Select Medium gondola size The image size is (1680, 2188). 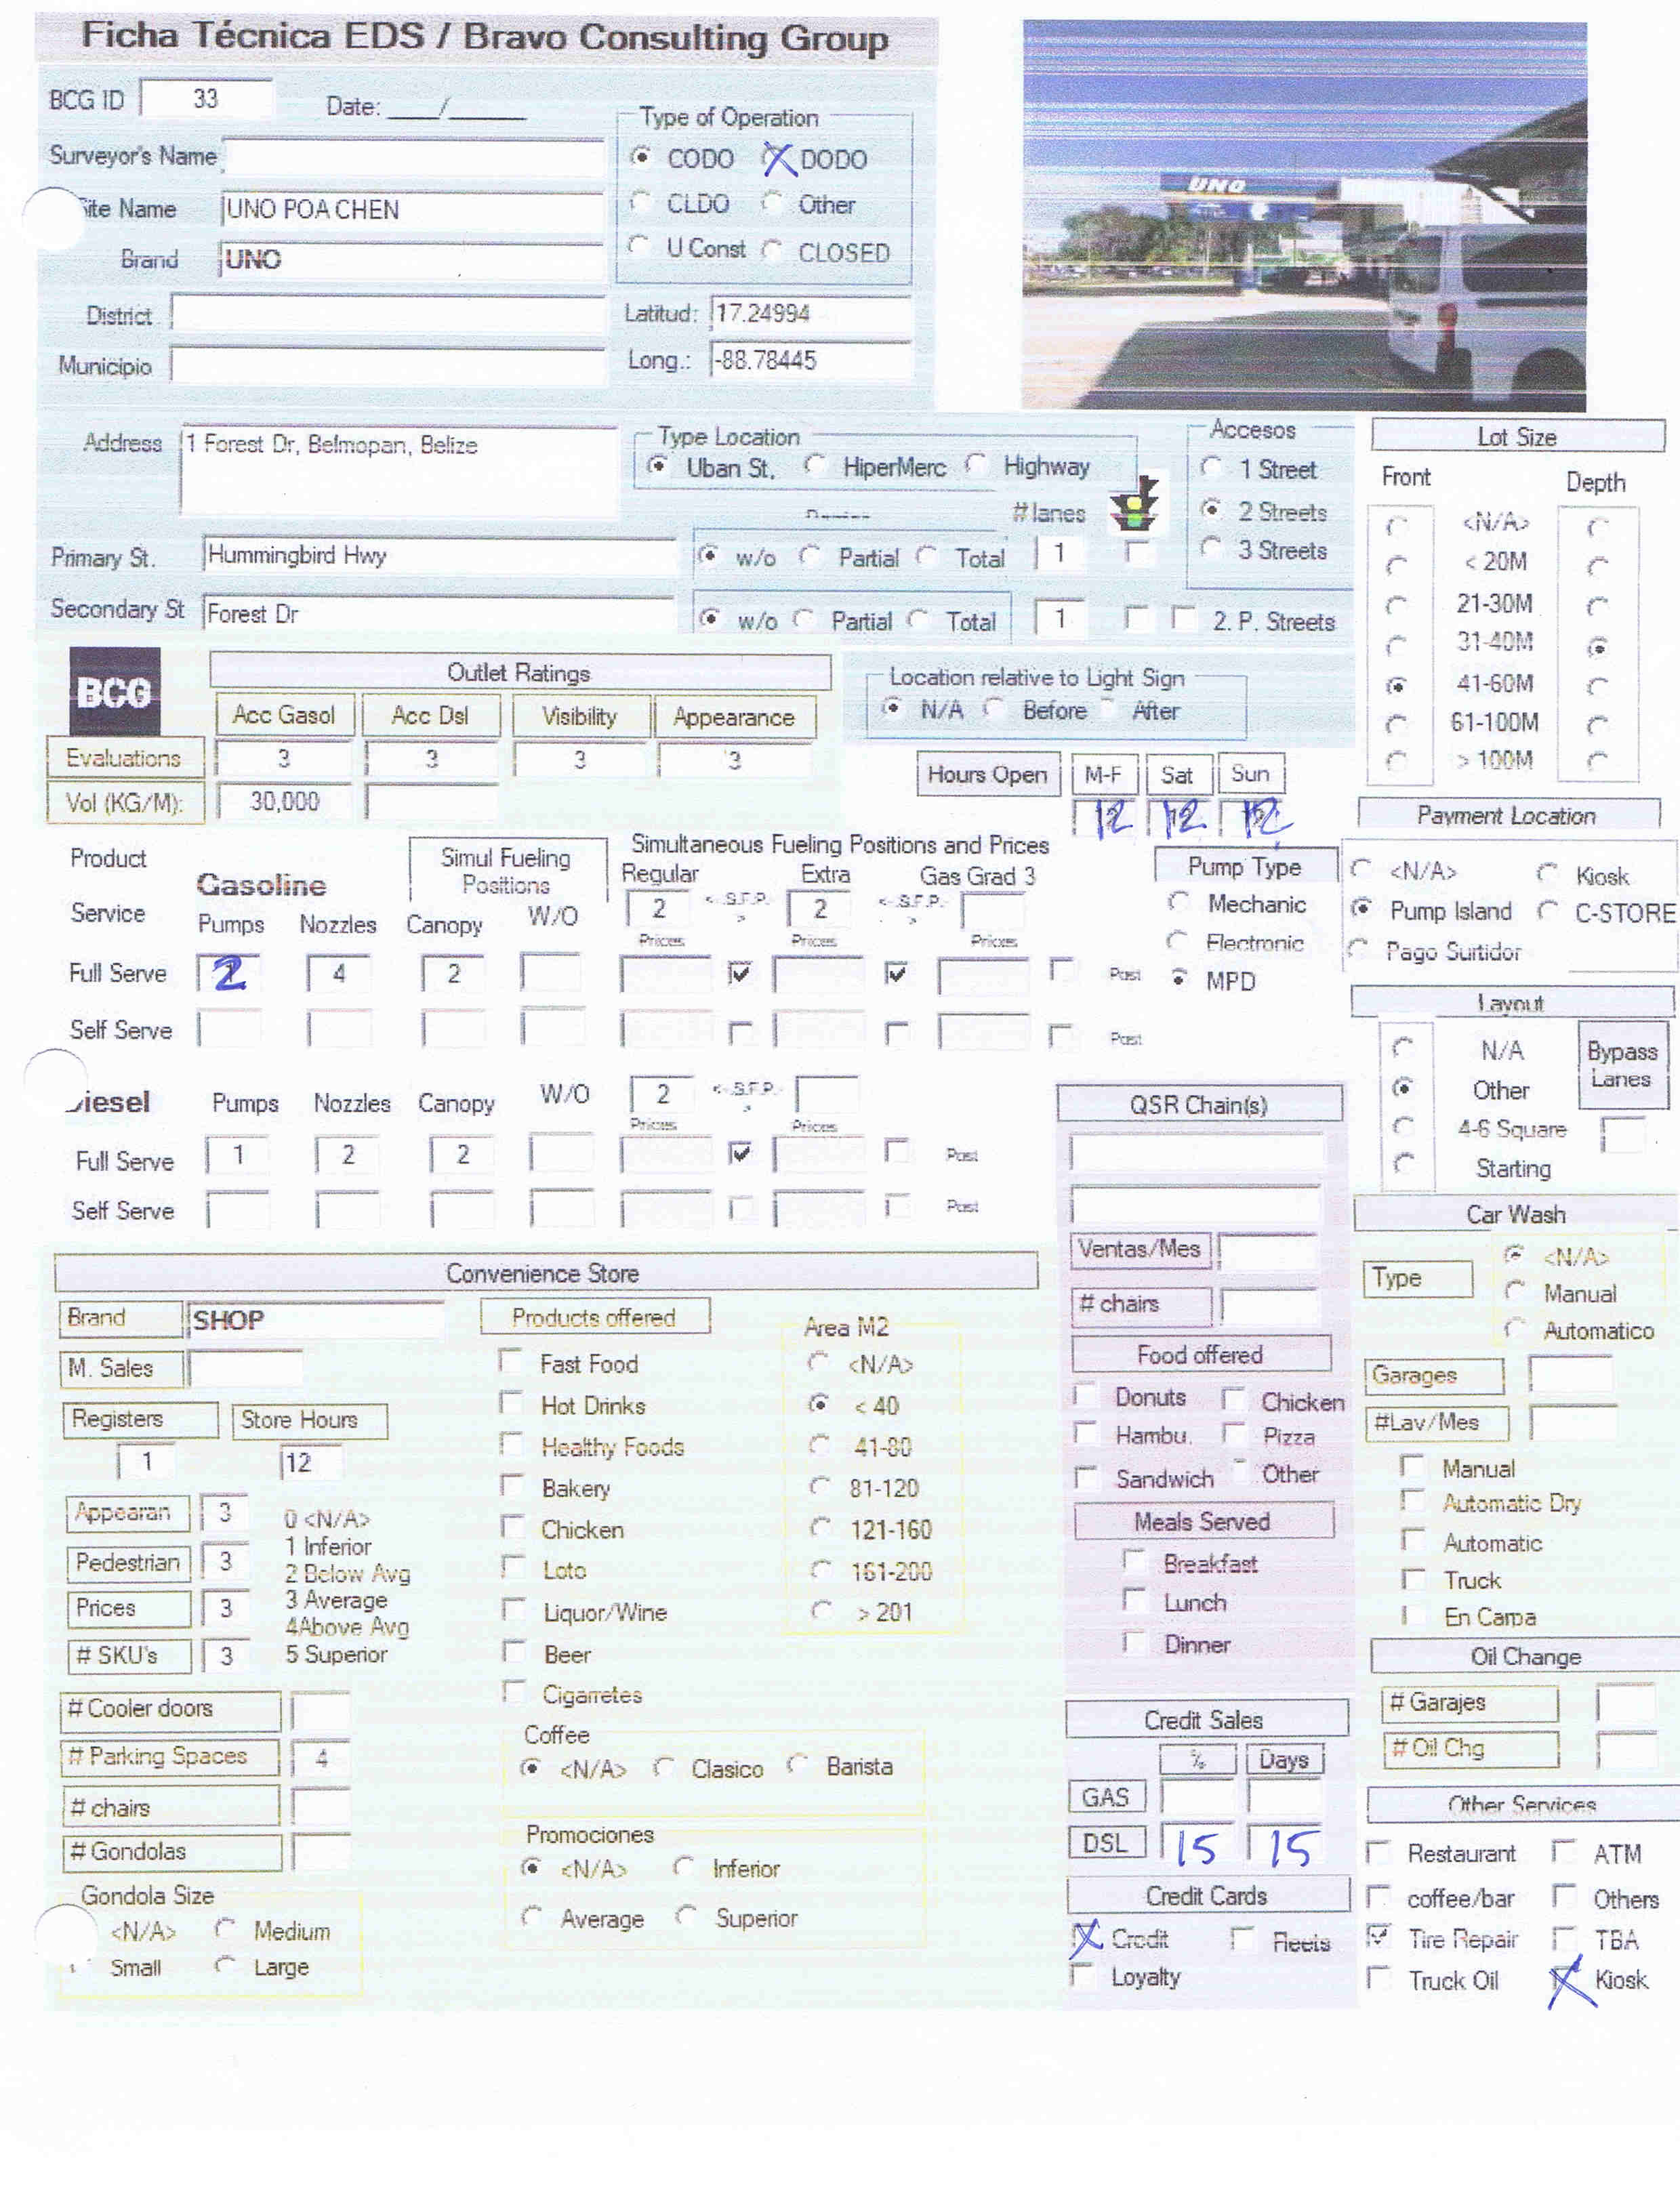225,1929
